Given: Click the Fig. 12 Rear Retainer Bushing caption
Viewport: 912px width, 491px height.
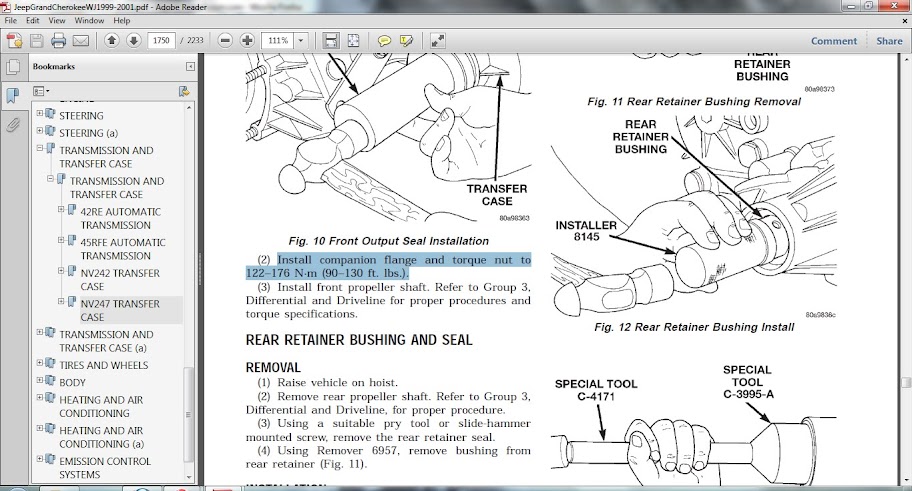Looking at the screenshot, I should pyautogui.click(x=694, y=327).
